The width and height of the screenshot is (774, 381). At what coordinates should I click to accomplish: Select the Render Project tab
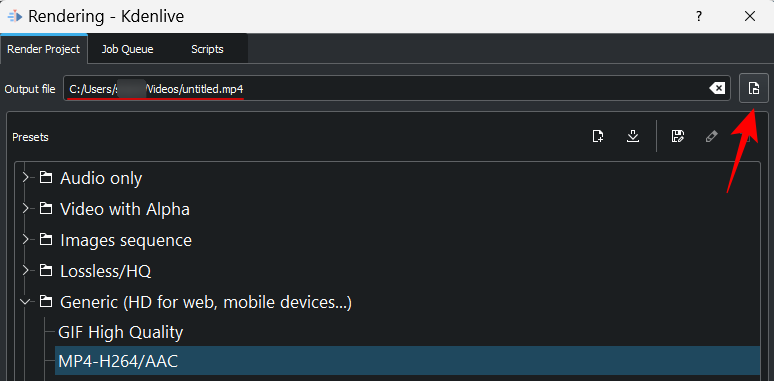(43, 49)
